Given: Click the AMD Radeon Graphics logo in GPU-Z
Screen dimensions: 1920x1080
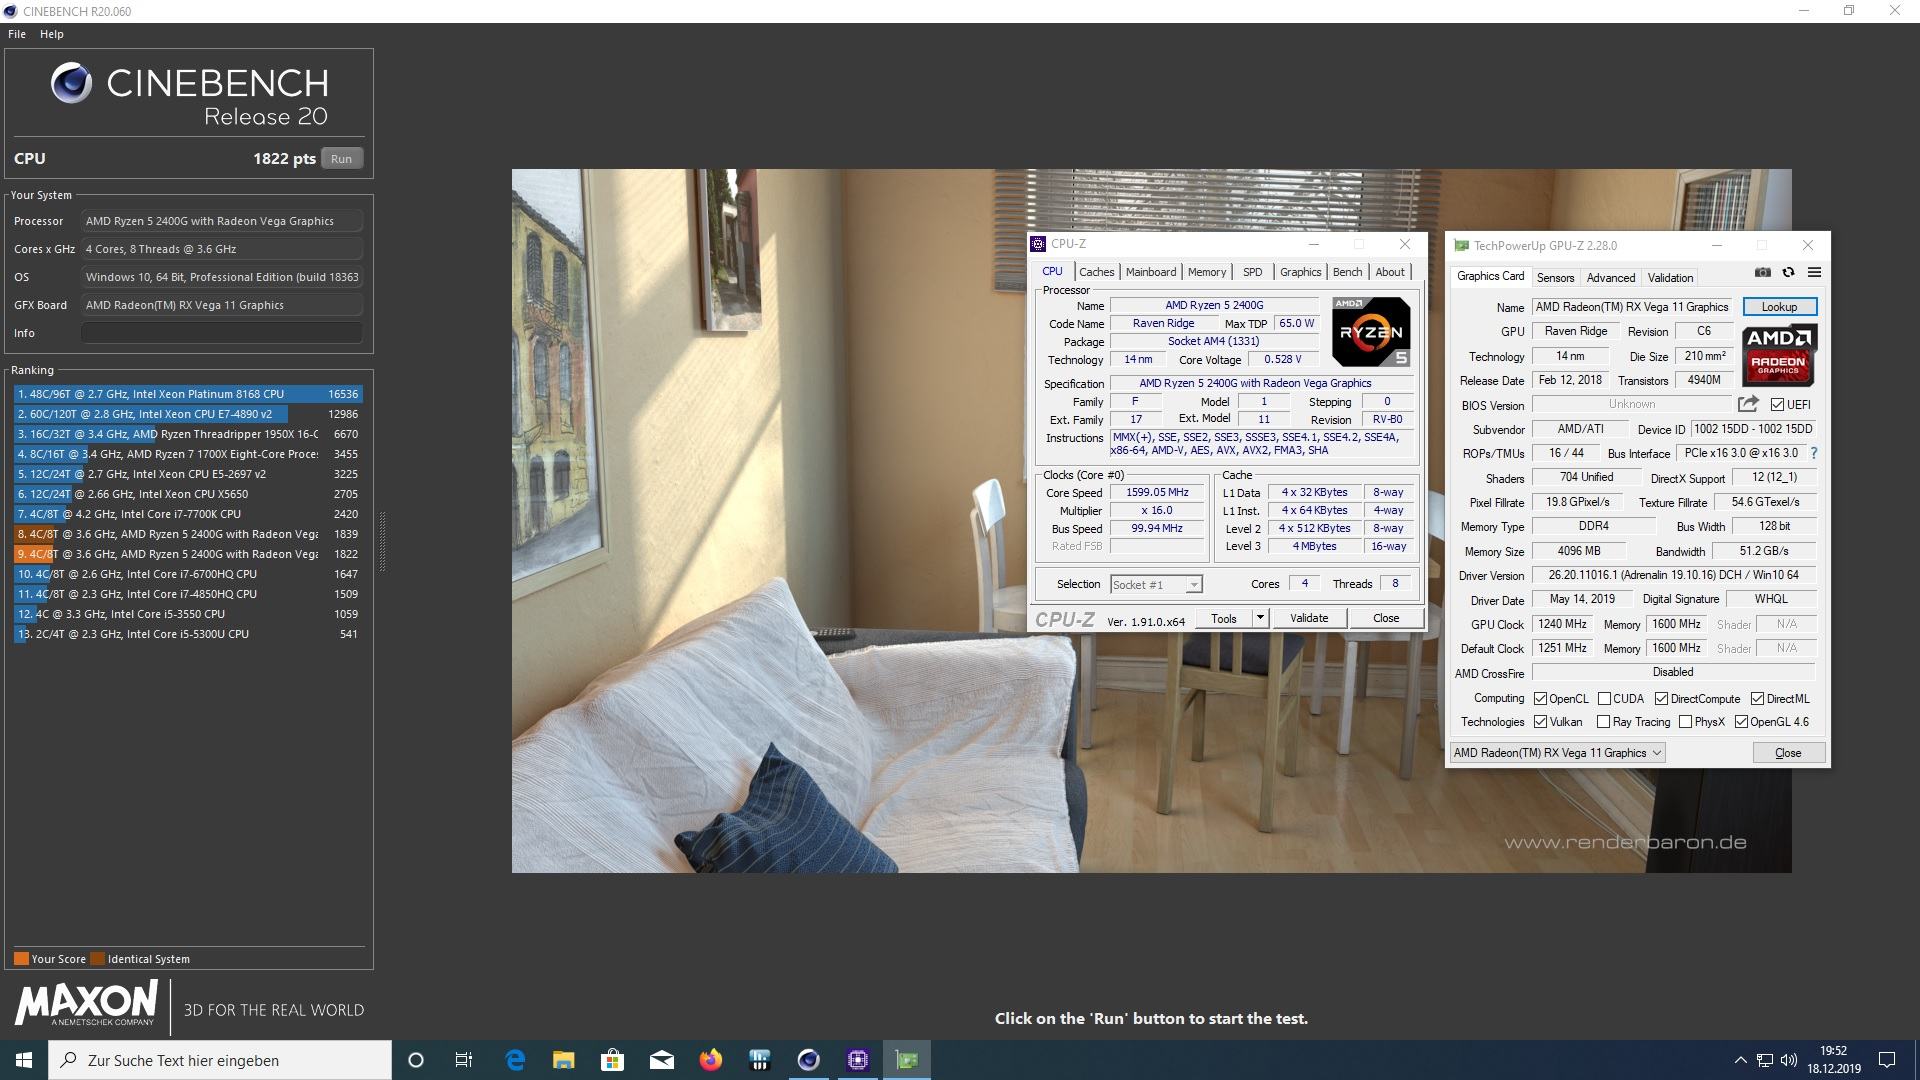Looking at the screenshot, I should [x=1779, y=355].
